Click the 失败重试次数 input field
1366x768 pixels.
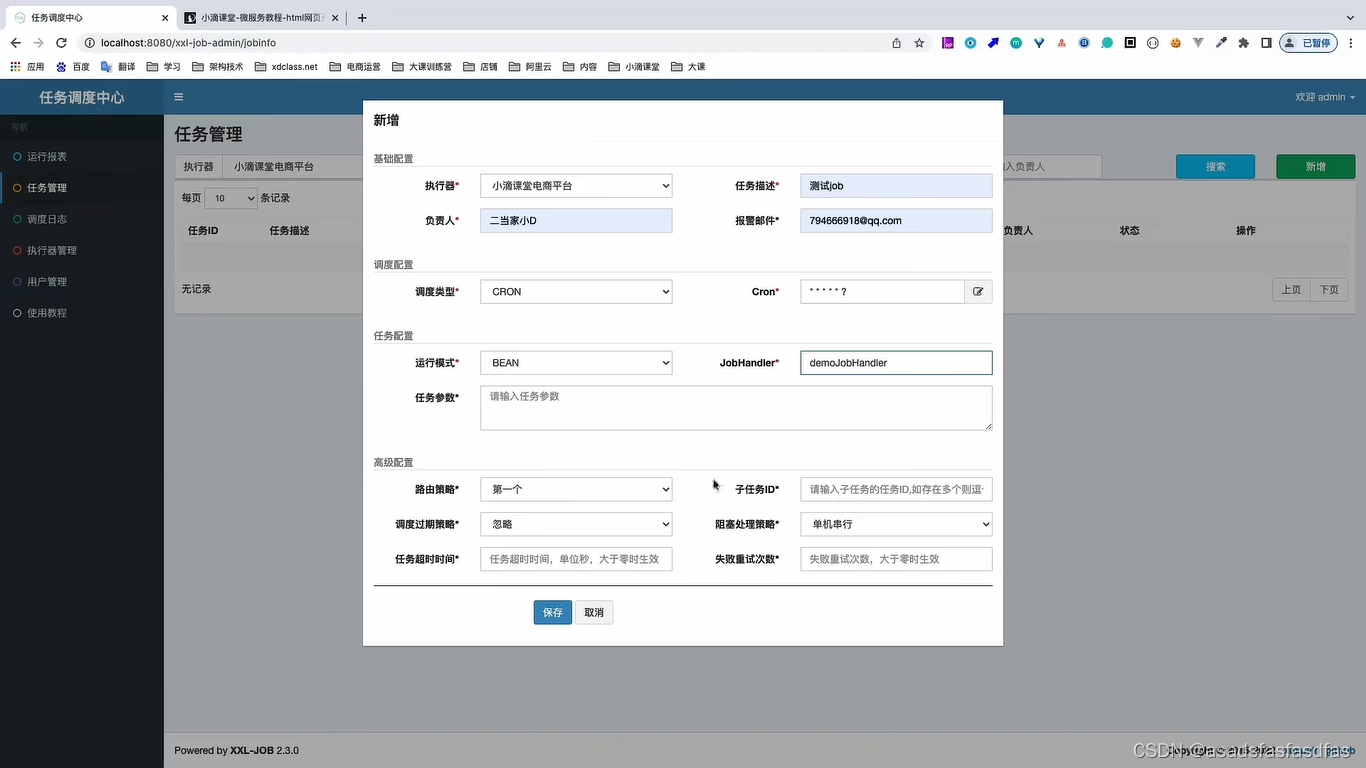[x=896, y=559]
